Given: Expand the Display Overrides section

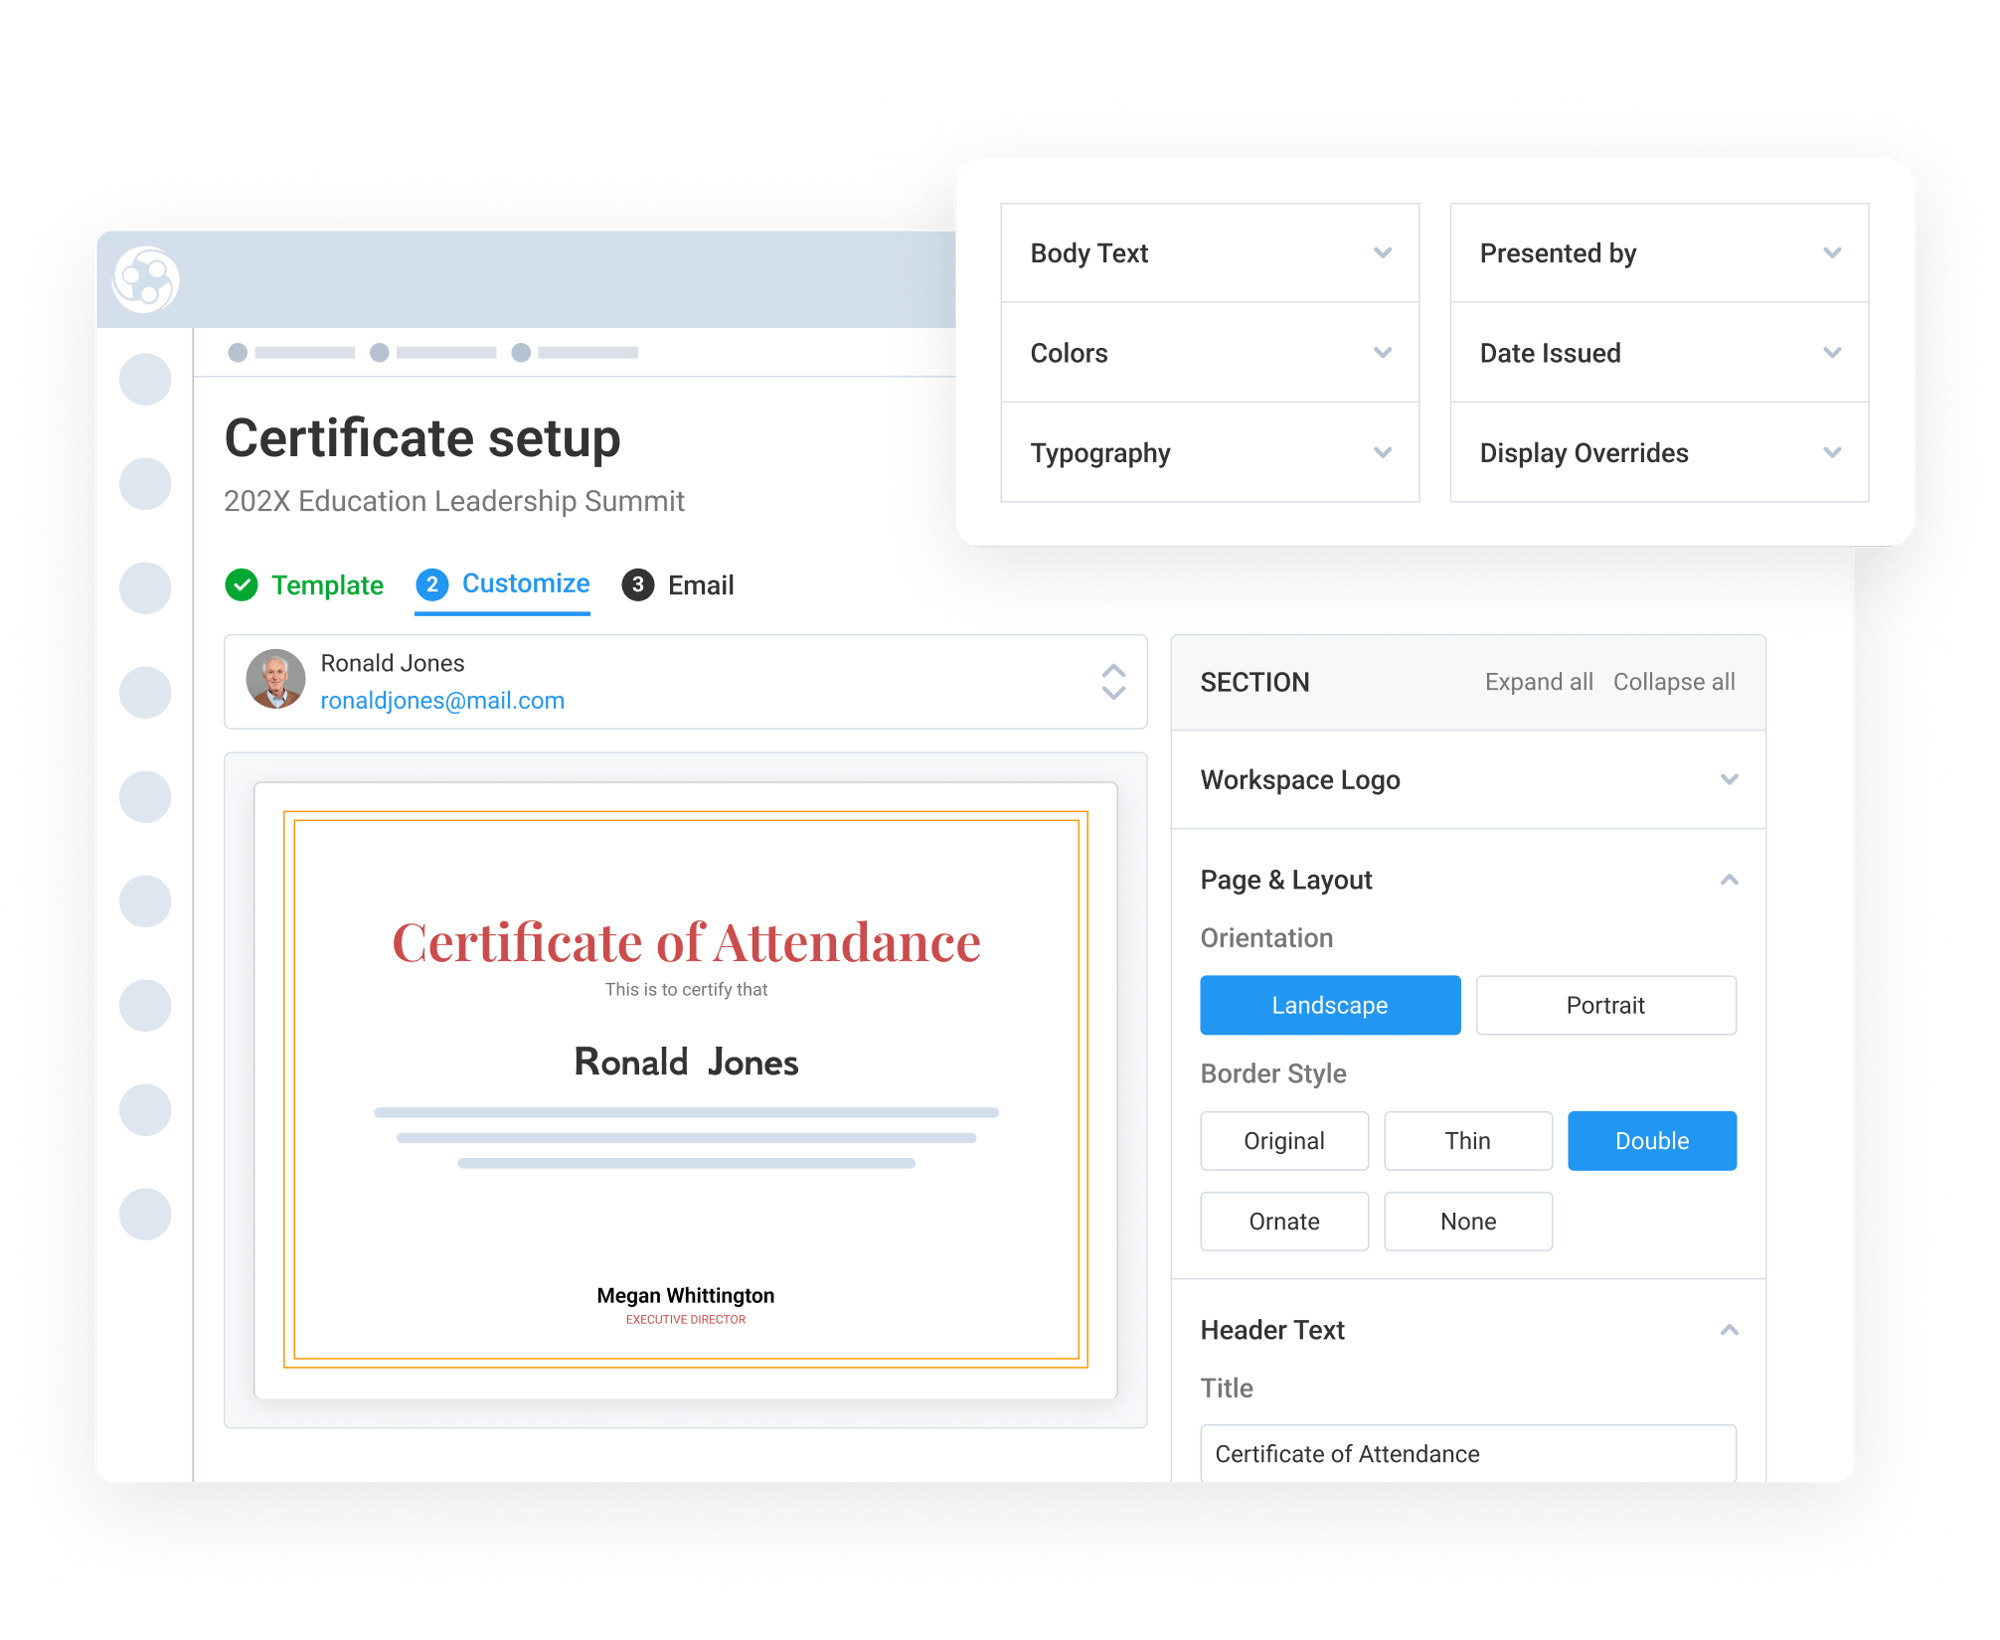Looking at the screenshot, I should 1659,453.
